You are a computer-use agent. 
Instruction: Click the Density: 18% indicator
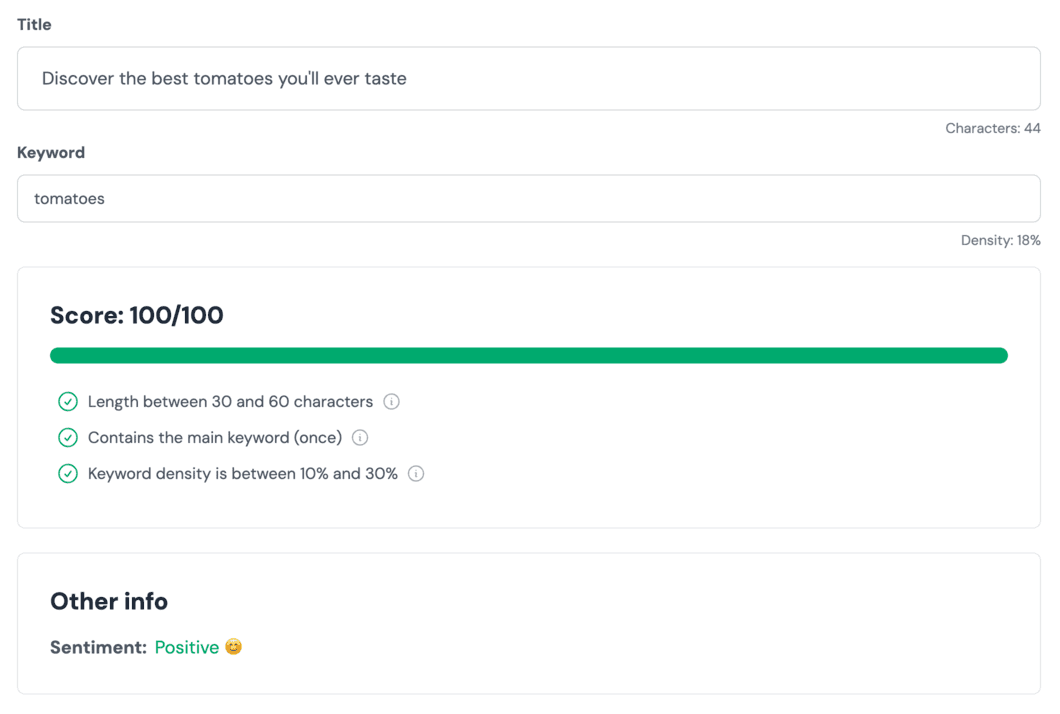tap(1000, 241)
